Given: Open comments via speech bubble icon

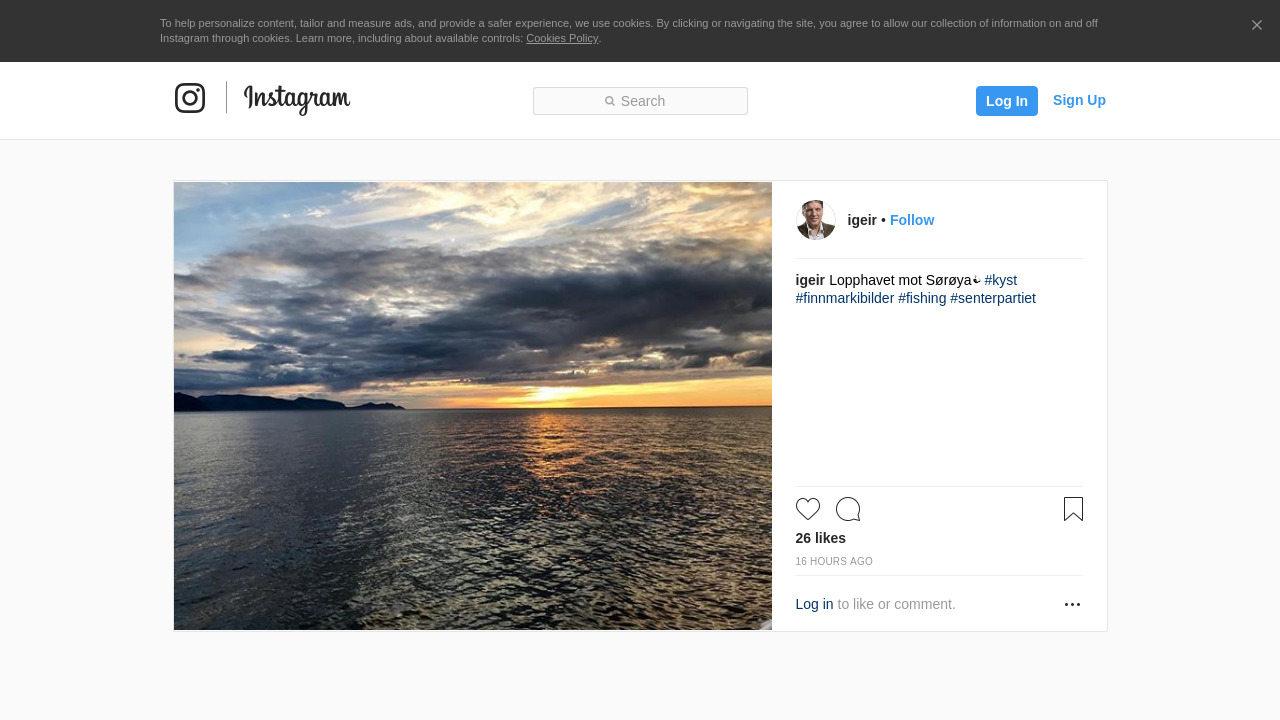Looking at the screenshot, I should 848,509.
